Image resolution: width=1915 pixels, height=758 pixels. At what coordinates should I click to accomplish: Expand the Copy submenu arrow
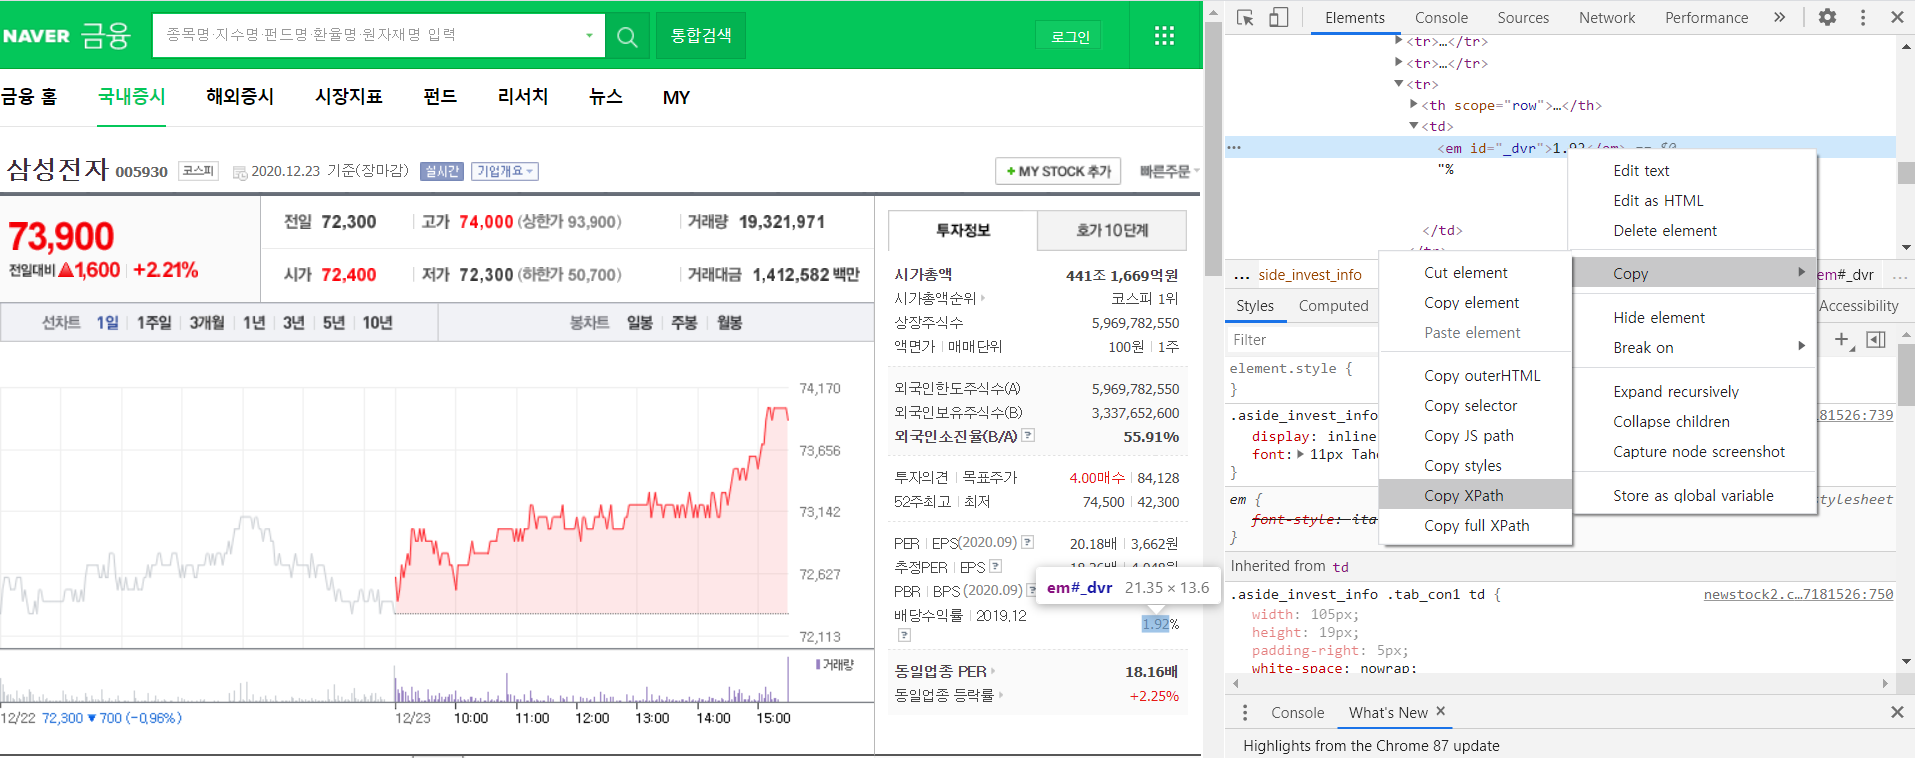1801,272
